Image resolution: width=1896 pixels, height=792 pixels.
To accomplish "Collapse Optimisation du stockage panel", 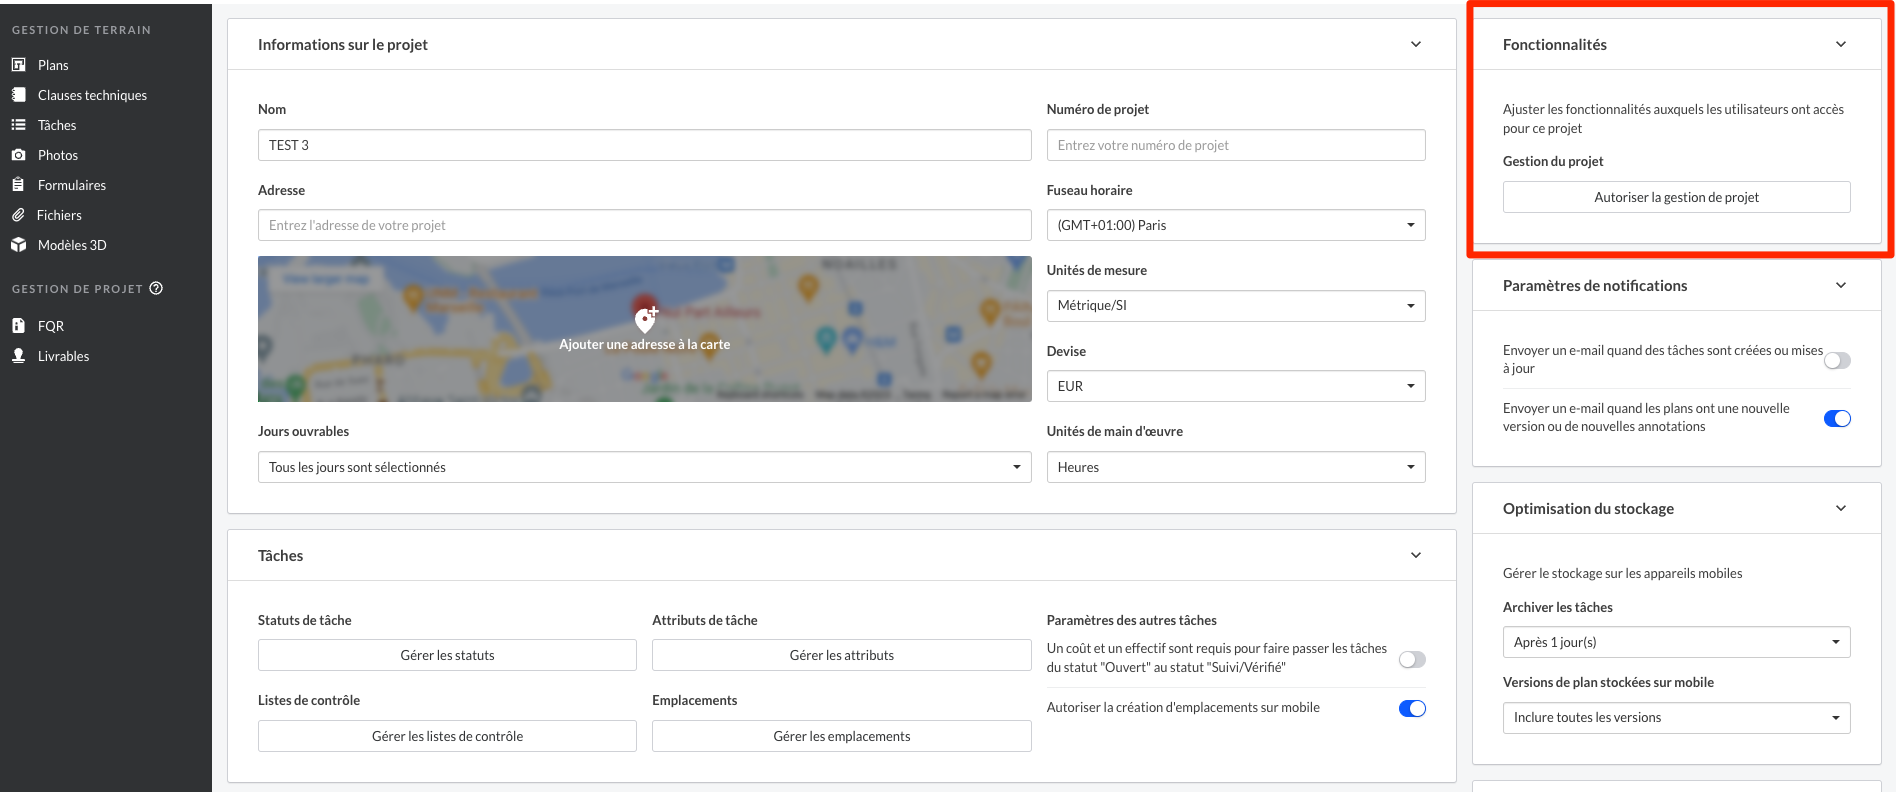I will (x=1841, y=508).
